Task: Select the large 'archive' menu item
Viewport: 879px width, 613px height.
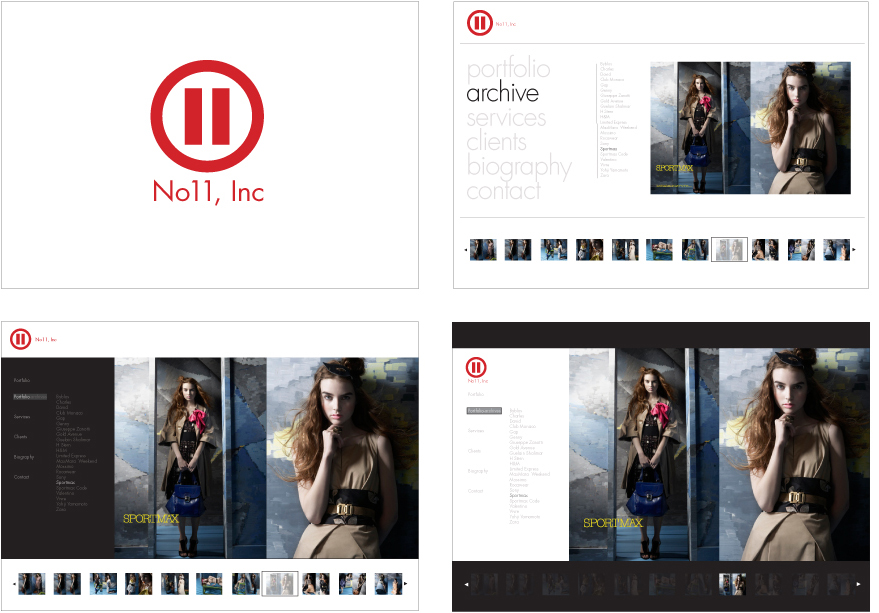Action: tap(502, 94)
